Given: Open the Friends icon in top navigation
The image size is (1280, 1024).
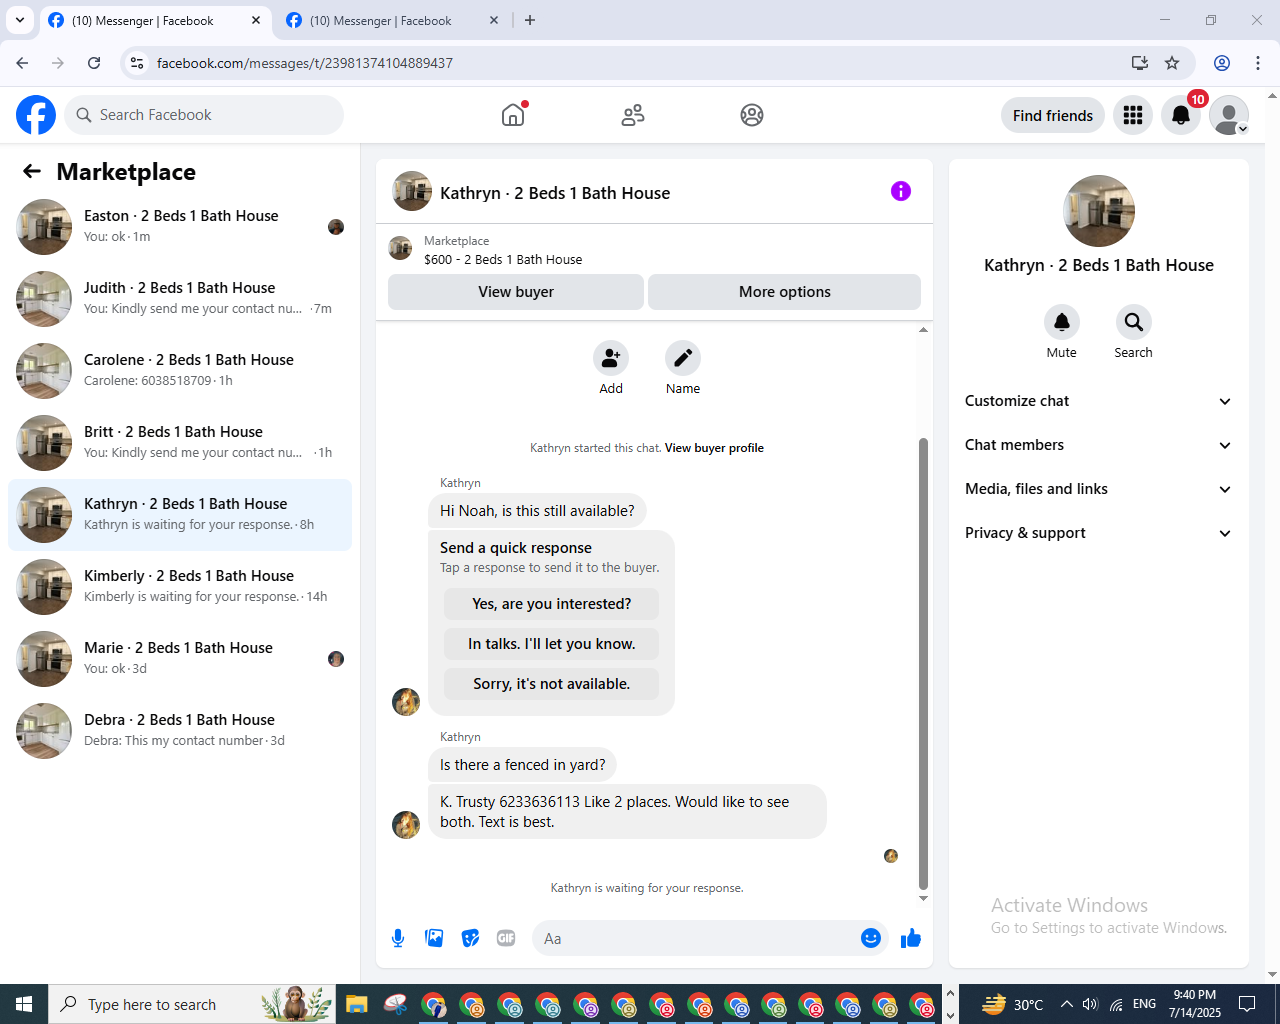Looking at the screenshot, I should point(633,115).
